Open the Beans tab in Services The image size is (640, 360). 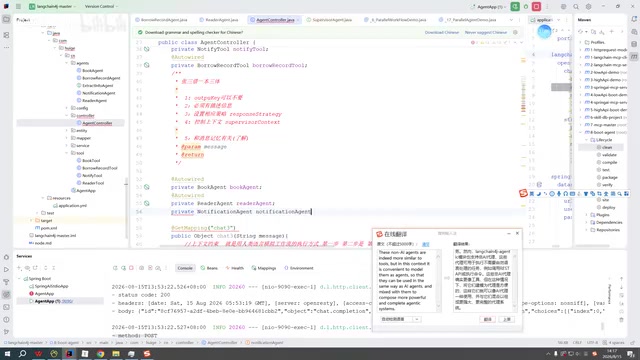(209, 268)
